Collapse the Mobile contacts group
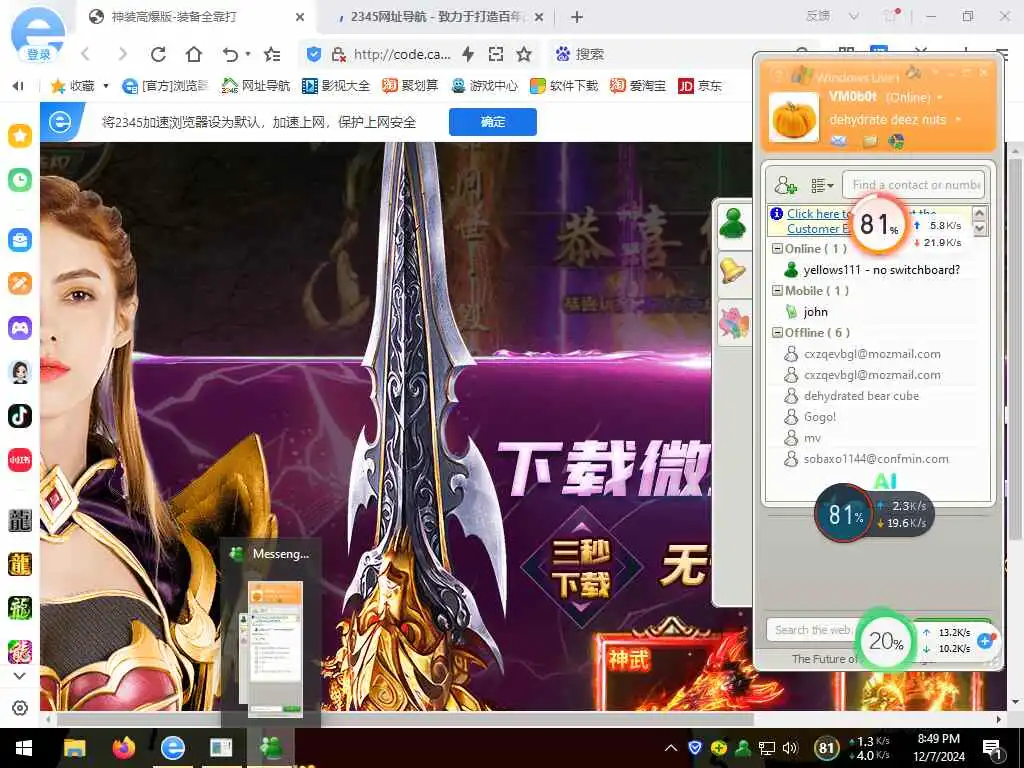The image size is (1024, 768). click(777, 291)
